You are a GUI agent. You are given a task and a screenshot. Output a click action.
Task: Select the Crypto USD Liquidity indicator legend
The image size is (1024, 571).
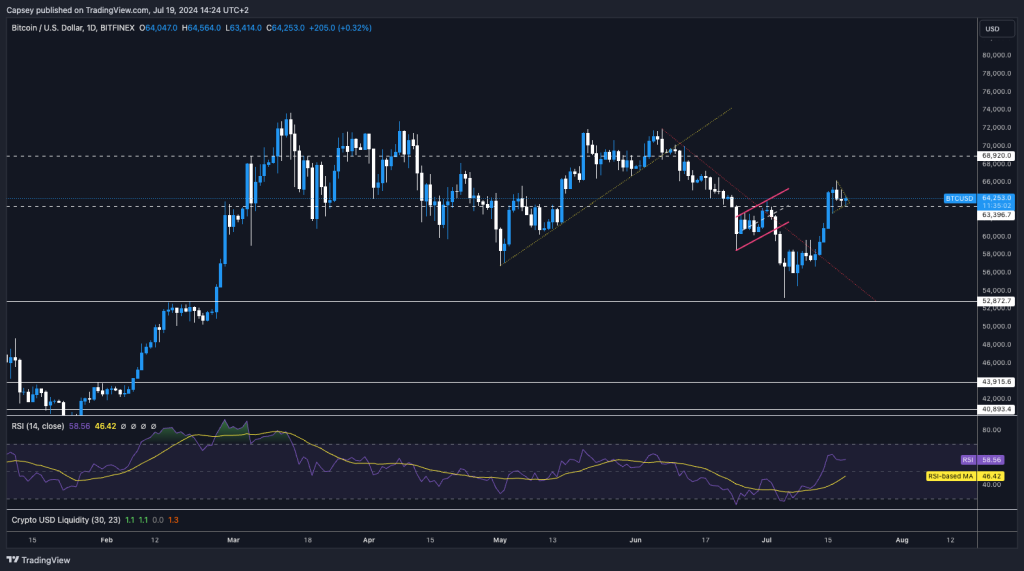pos(59,520)
